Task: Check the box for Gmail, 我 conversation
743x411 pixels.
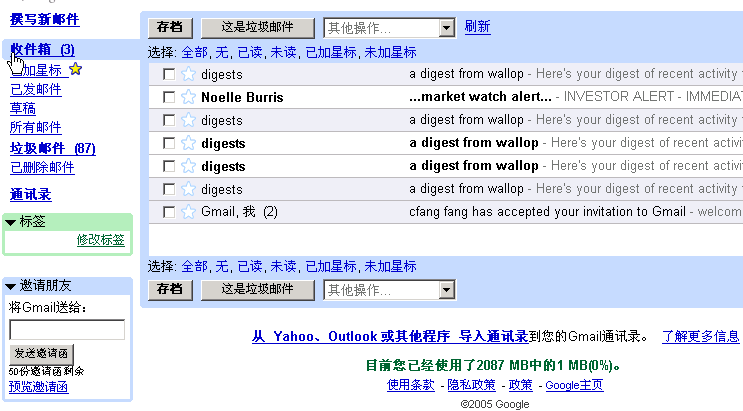Action: pos(168,212)
